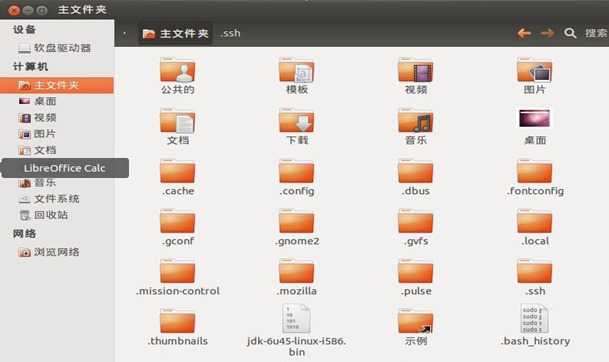The image size is (609, 362).
Task: Select the .gvfs folder
Action: coord(416,227)
